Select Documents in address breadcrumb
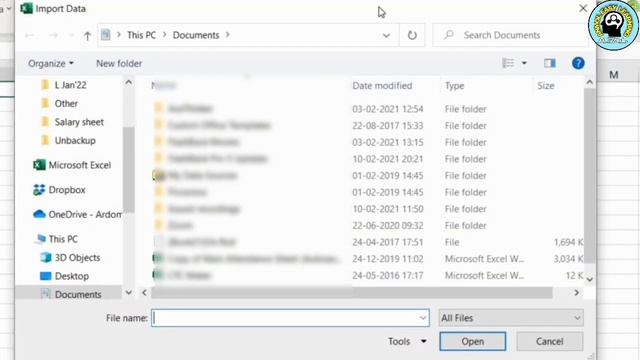The image size is (640, 360). 196,35
